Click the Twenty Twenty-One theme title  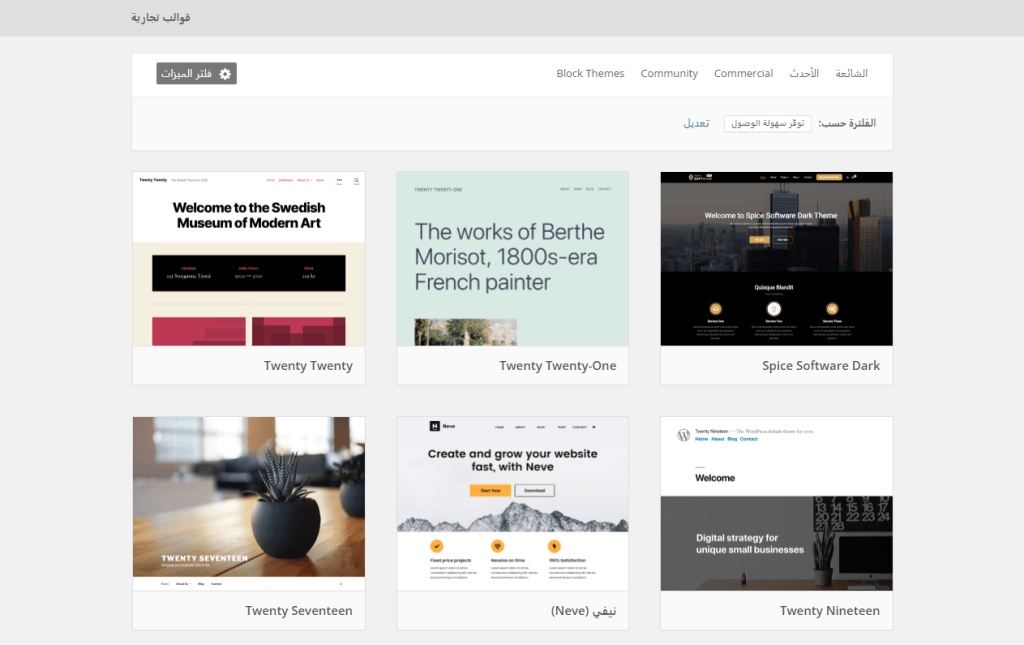557,366
